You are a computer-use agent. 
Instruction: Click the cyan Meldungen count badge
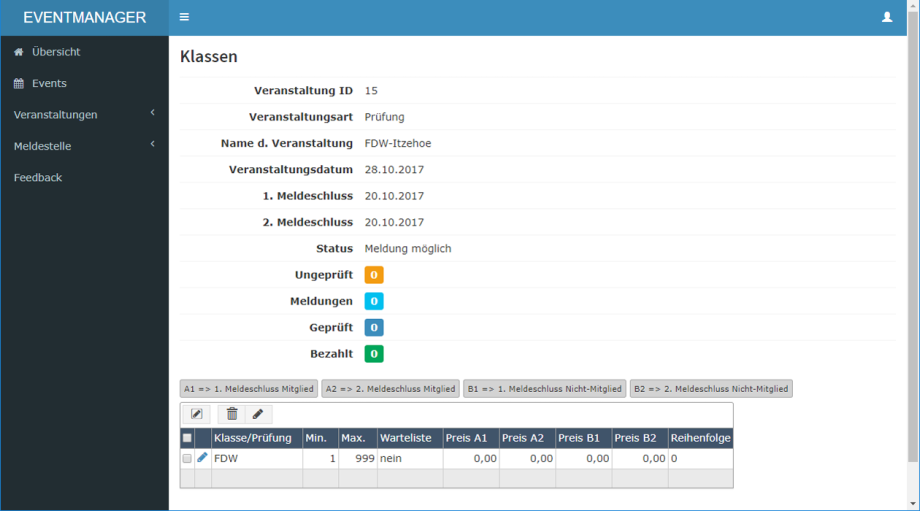tap(374, 301)
